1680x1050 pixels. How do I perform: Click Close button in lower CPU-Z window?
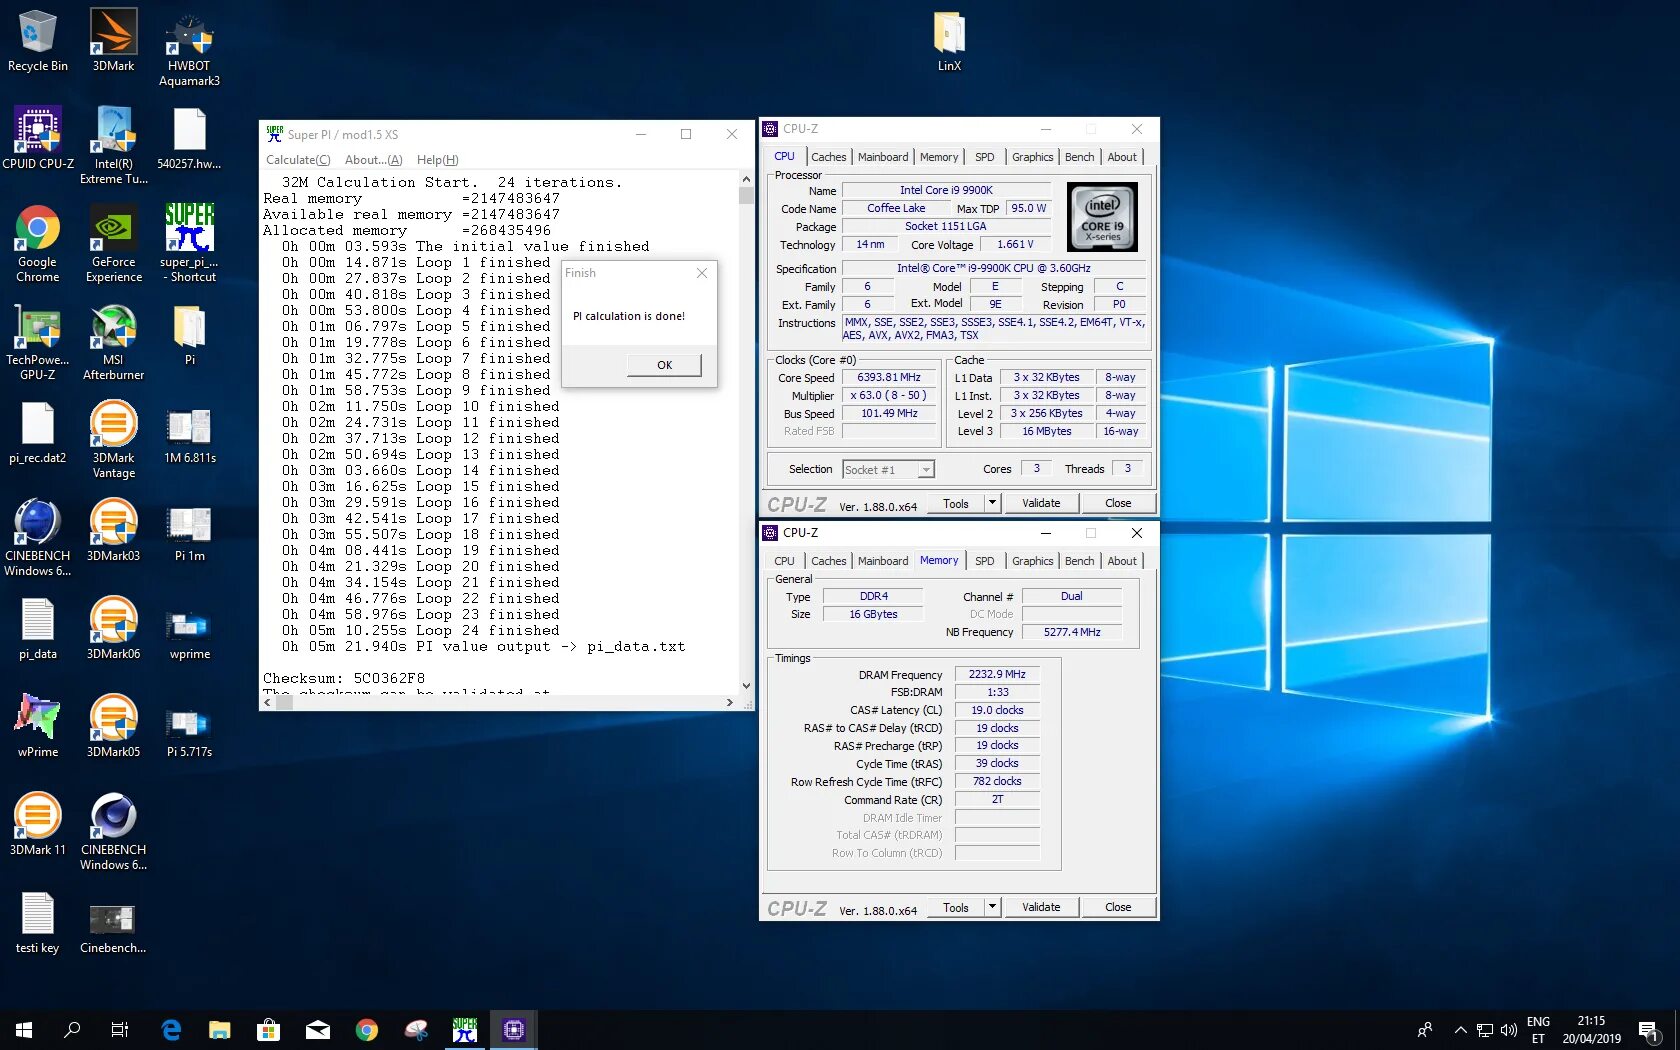point(1118,907)
